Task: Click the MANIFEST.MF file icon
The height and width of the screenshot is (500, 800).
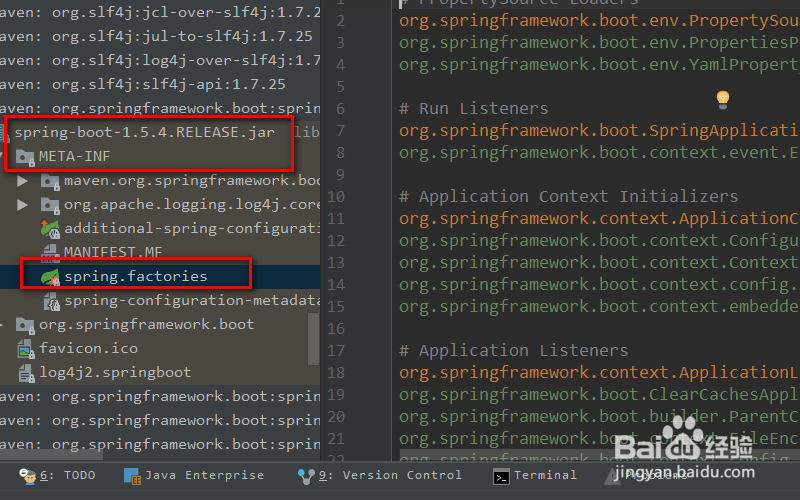Action: pyautogui.click(x=50, y=252)
